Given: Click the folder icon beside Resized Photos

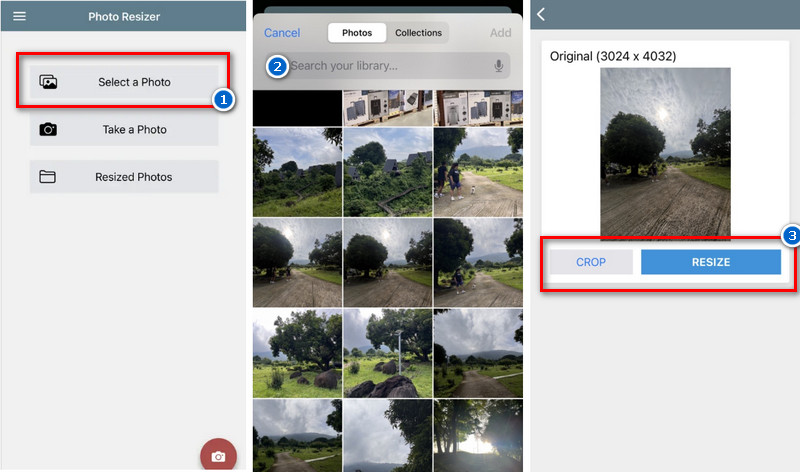Looking at the screenshot, I should (x=48, y=177).
